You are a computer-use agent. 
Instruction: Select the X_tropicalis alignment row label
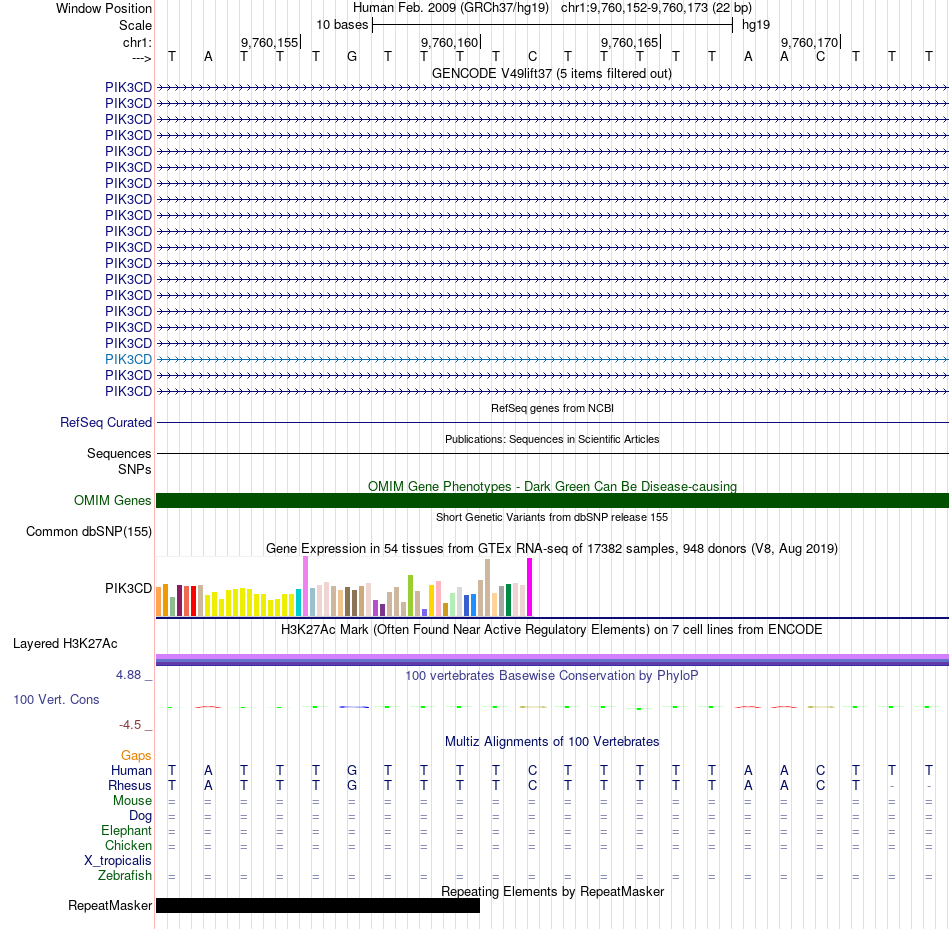pyautogui.click(x=118, y=861)
